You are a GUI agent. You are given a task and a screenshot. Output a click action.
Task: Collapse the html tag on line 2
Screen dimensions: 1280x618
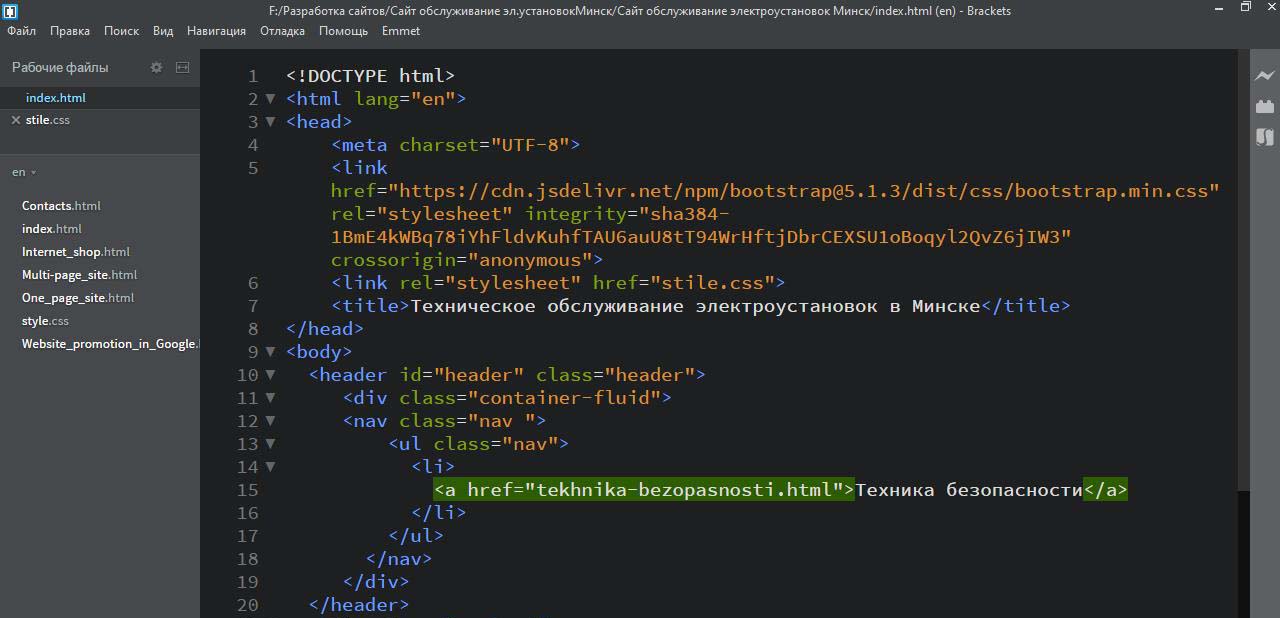click(x=270, y=99)
